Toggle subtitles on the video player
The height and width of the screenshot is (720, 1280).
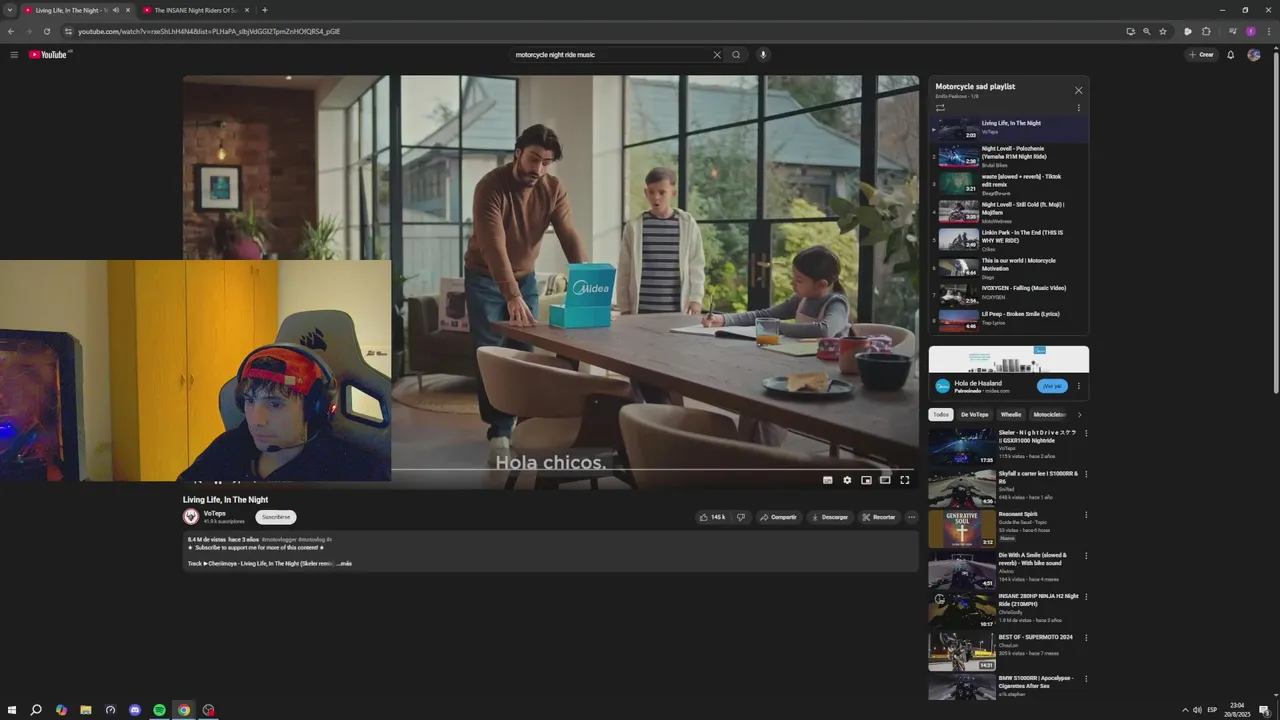[827, 480]
